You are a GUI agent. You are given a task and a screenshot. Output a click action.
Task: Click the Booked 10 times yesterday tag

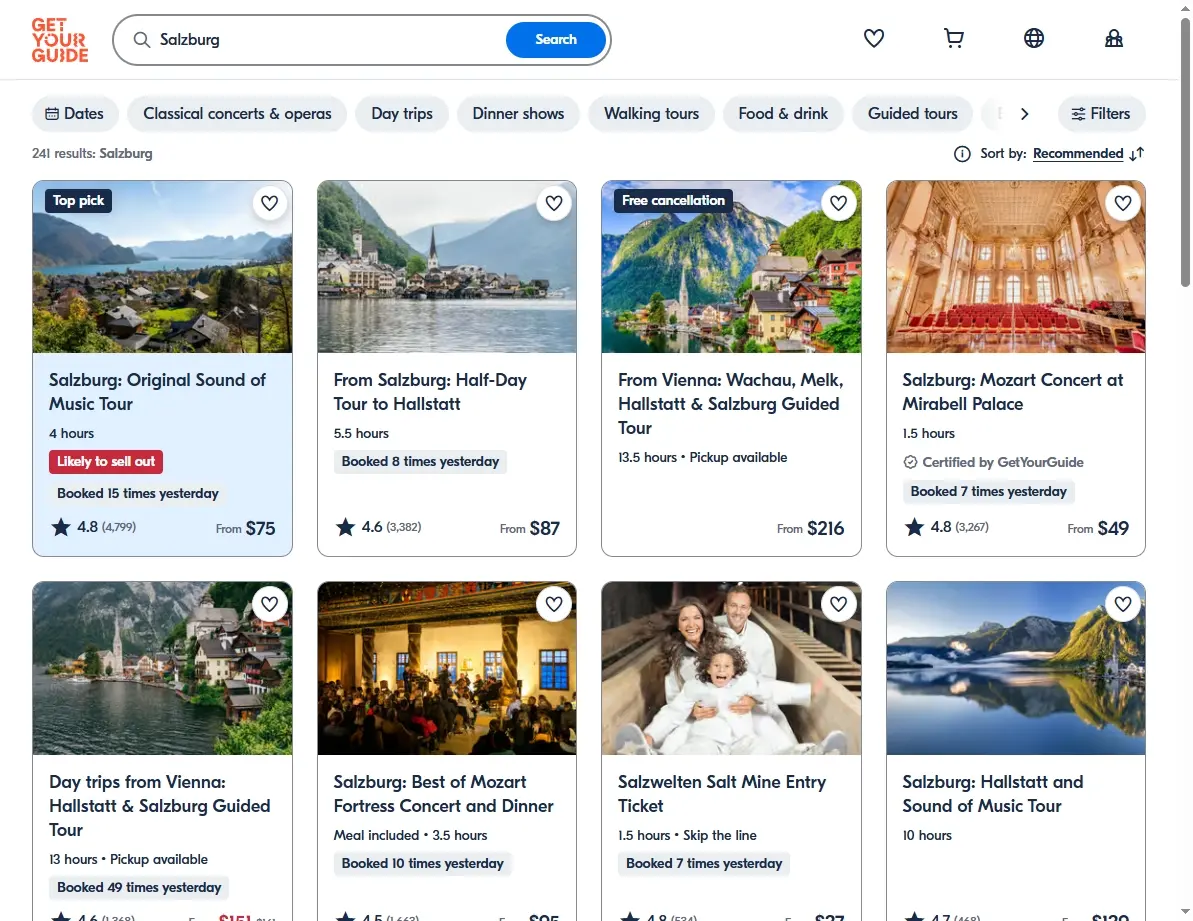(423, 864)
